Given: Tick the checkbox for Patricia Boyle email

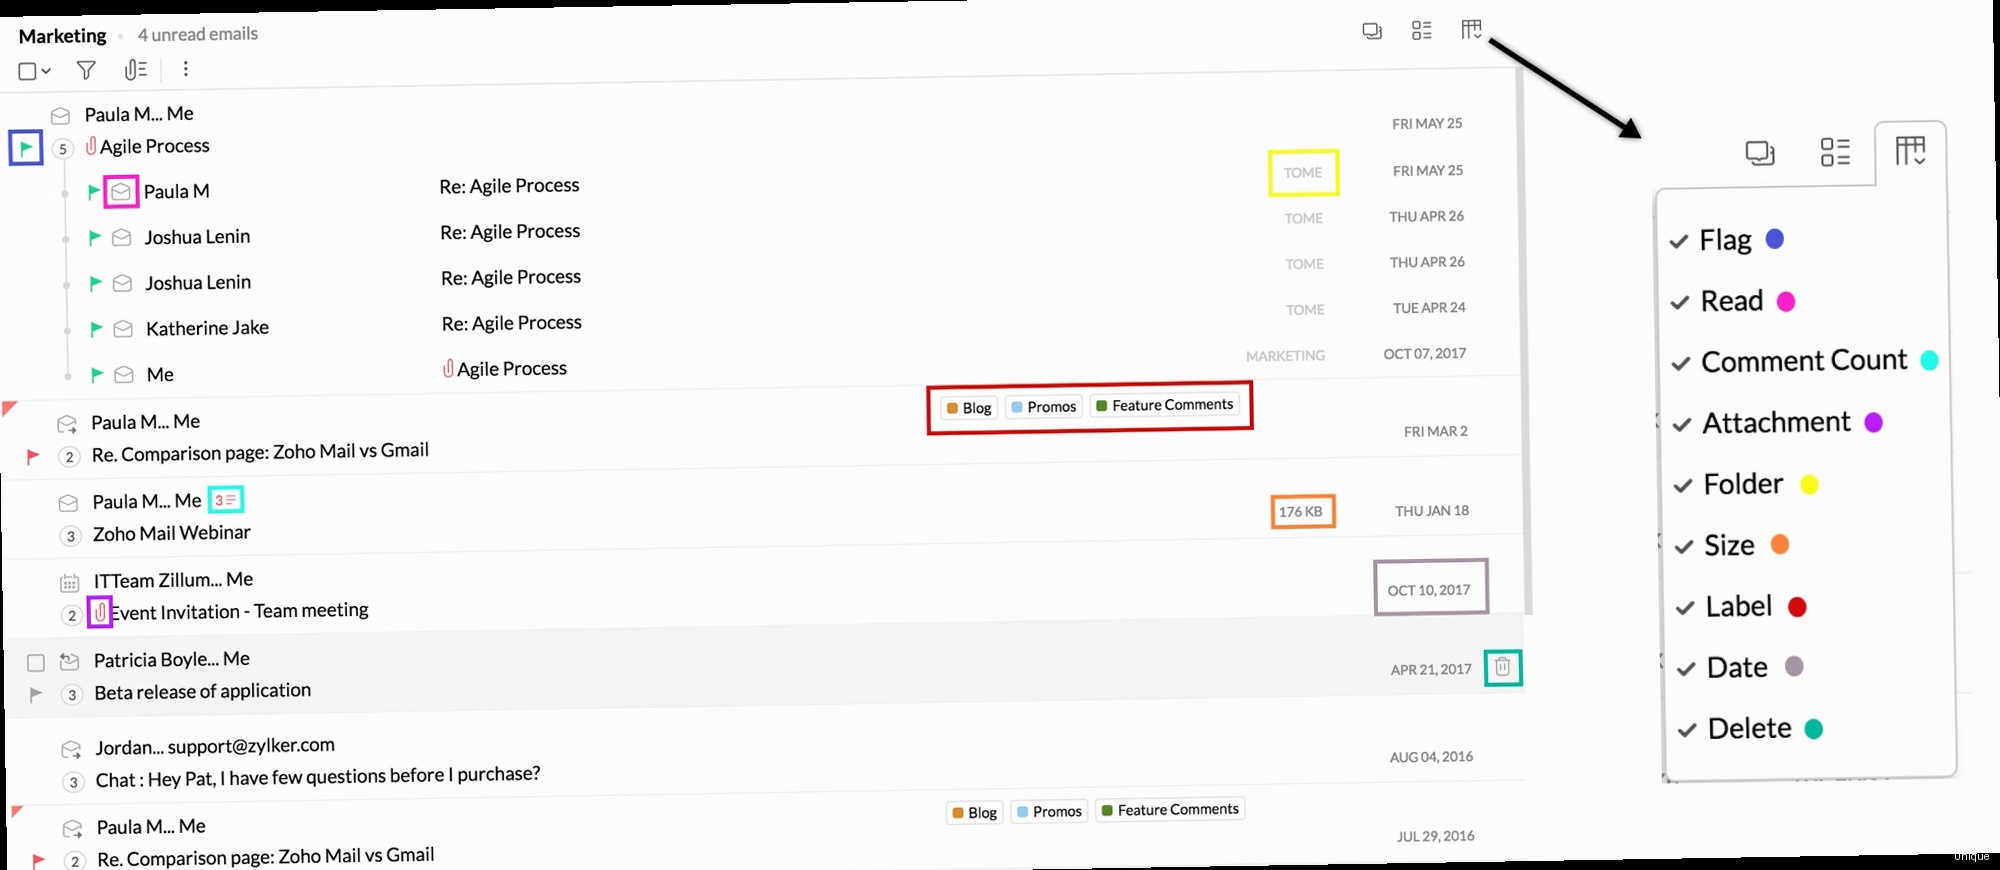Looking at the screenshot, I should [x=36, y=663].
